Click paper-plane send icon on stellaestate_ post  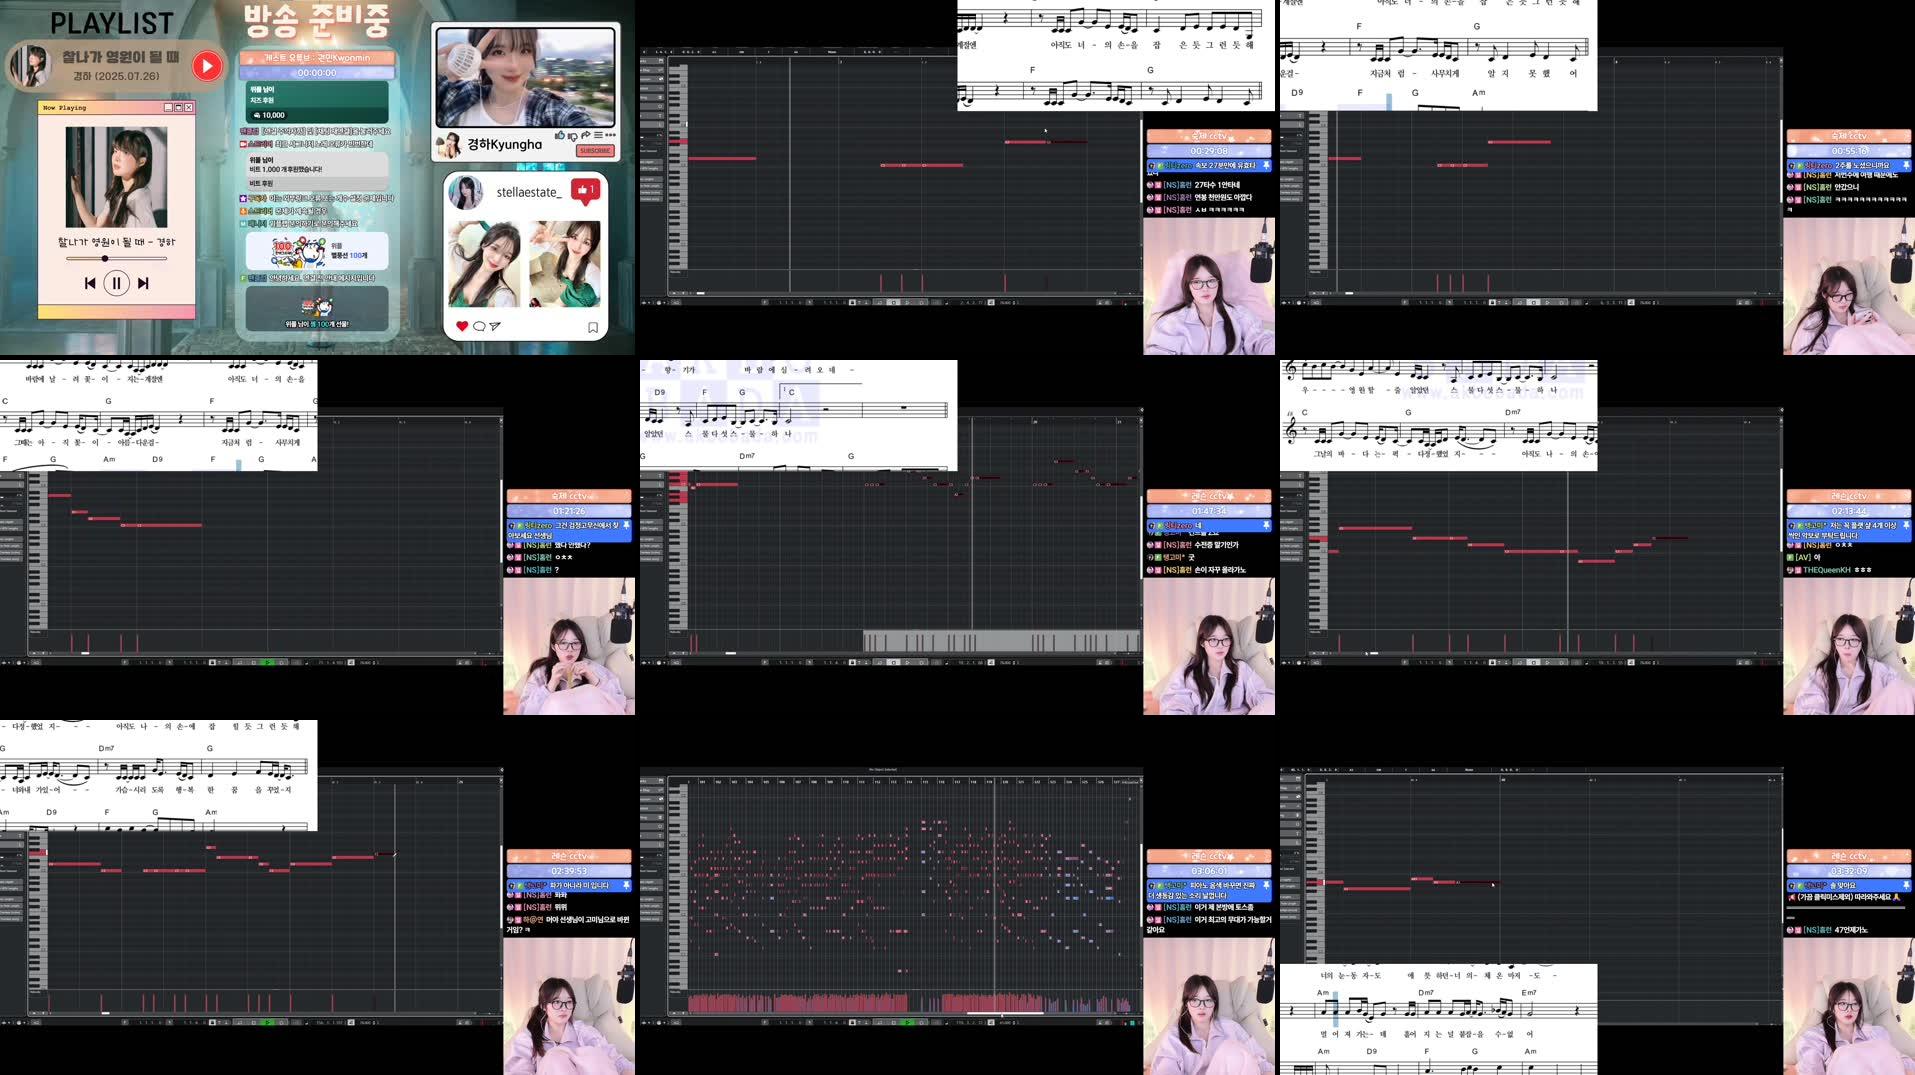(x=495, y=326)
